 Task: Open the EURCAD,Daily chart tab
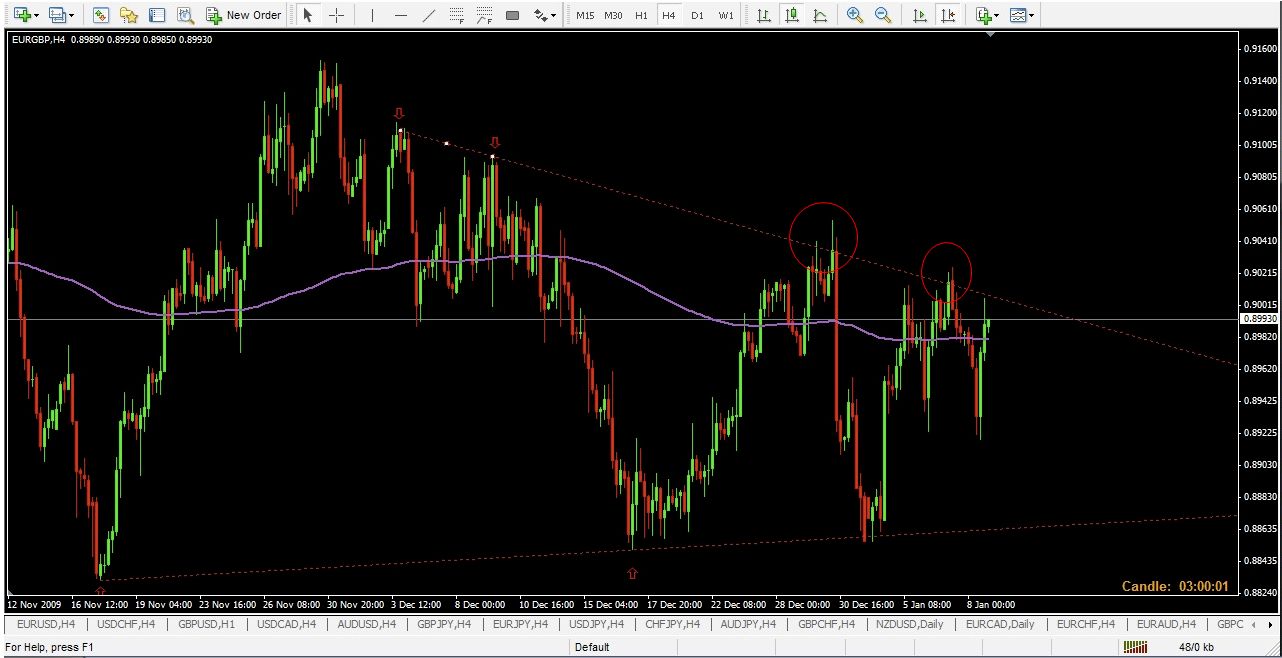coord(1000,624)
